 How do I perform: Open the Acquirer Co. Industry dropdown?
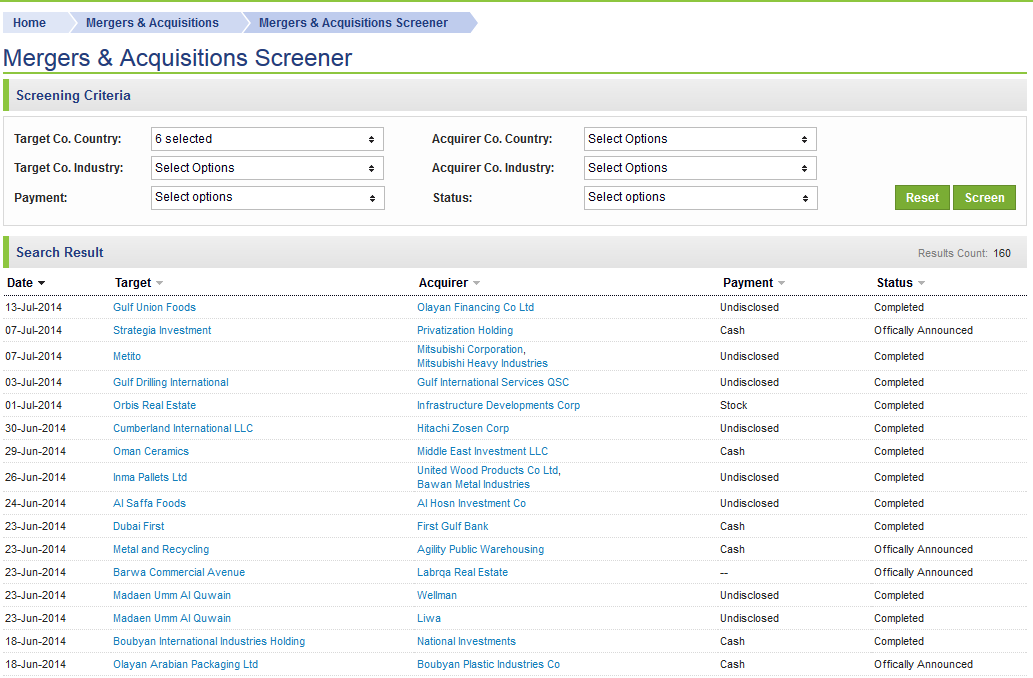point(700,168)
